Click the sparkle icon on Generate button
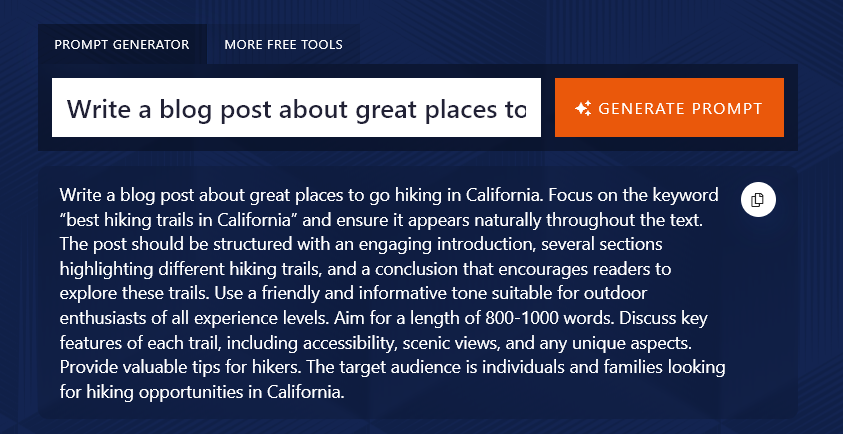The image size is (843, 434). click(584, 108)
